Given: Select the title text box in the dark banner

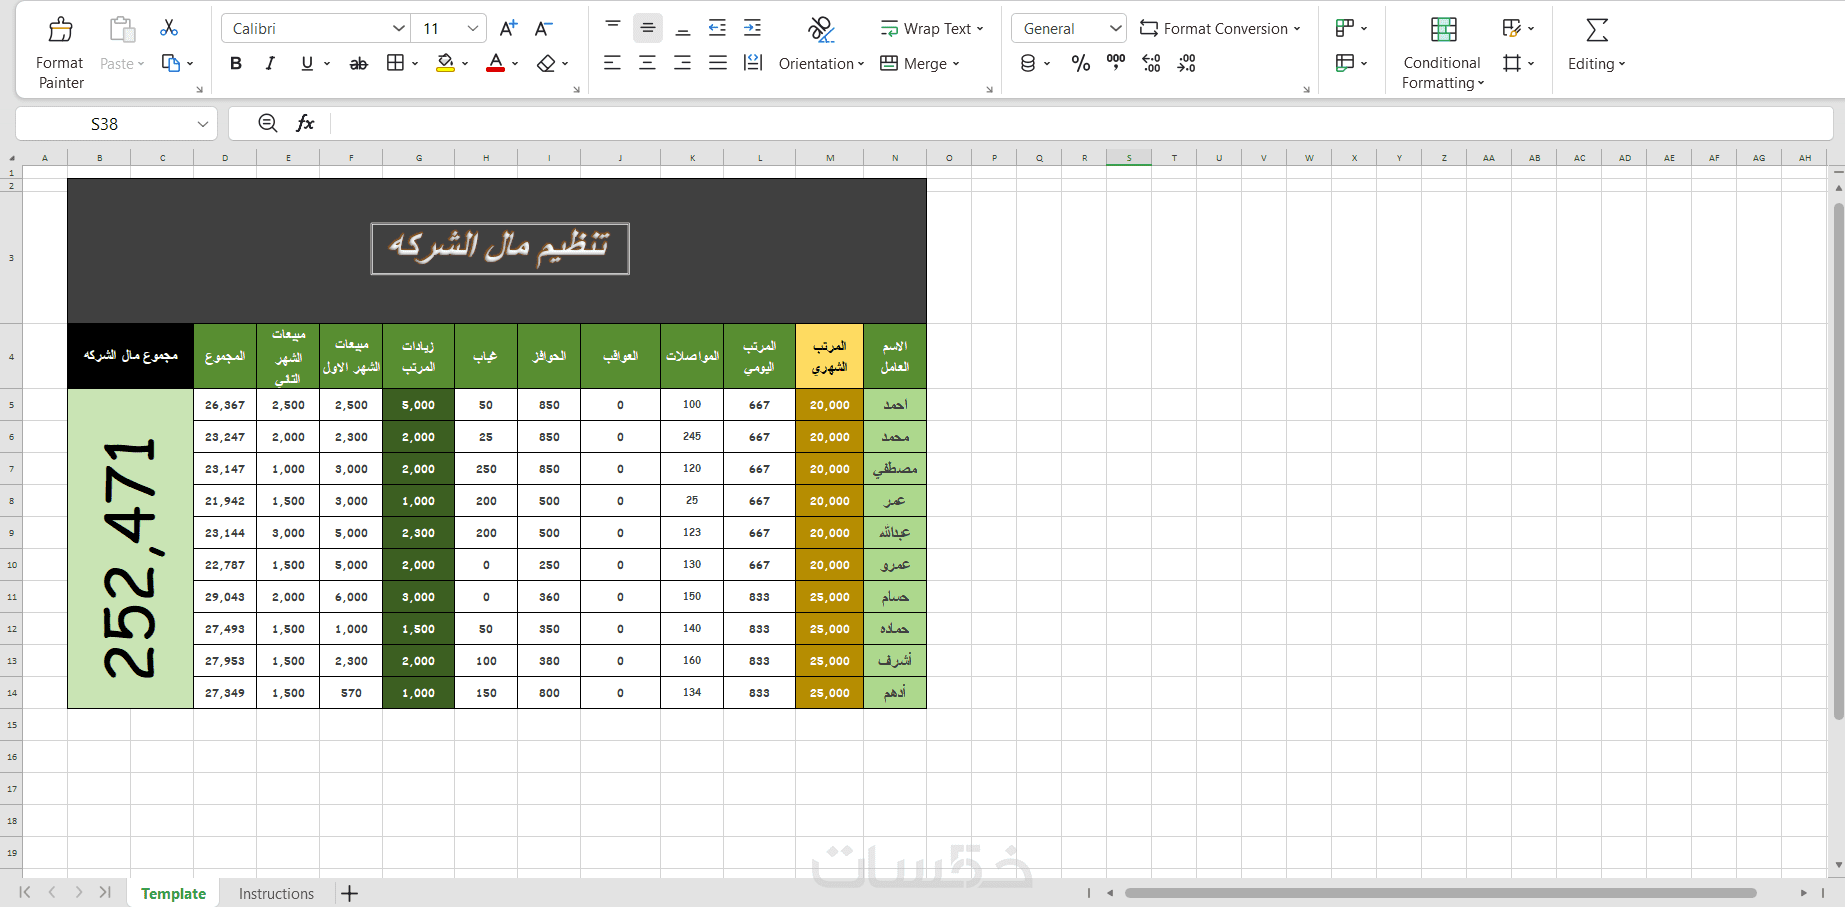Looking at the screenshot, I should point(500,248).
